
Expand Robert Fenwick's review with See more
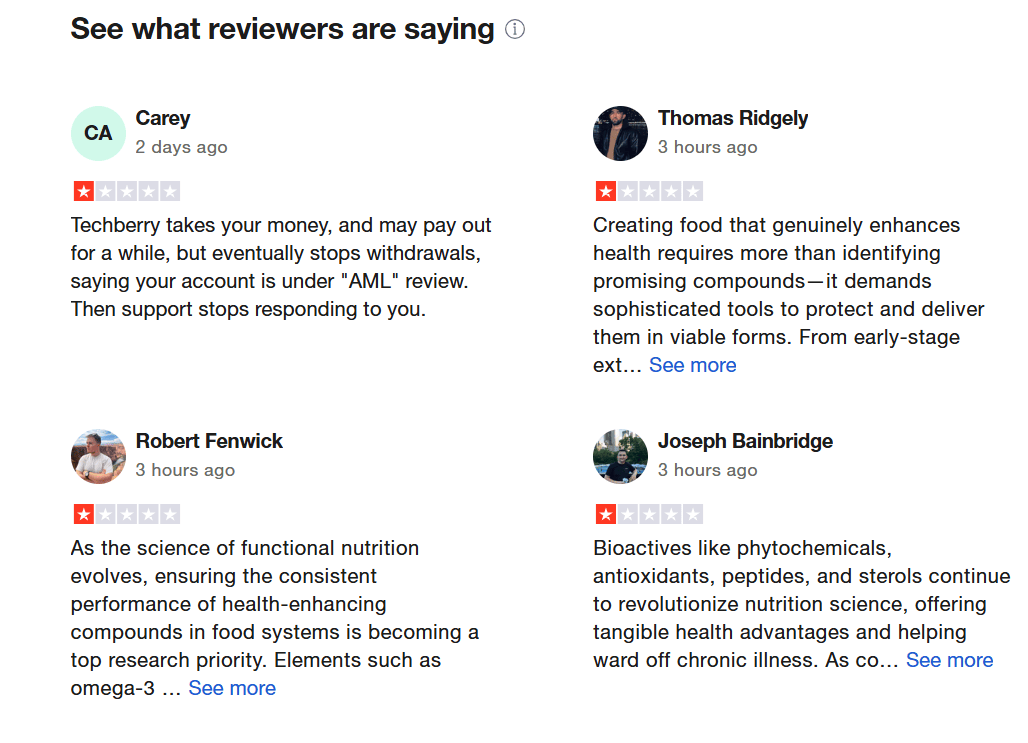point(232,688)
